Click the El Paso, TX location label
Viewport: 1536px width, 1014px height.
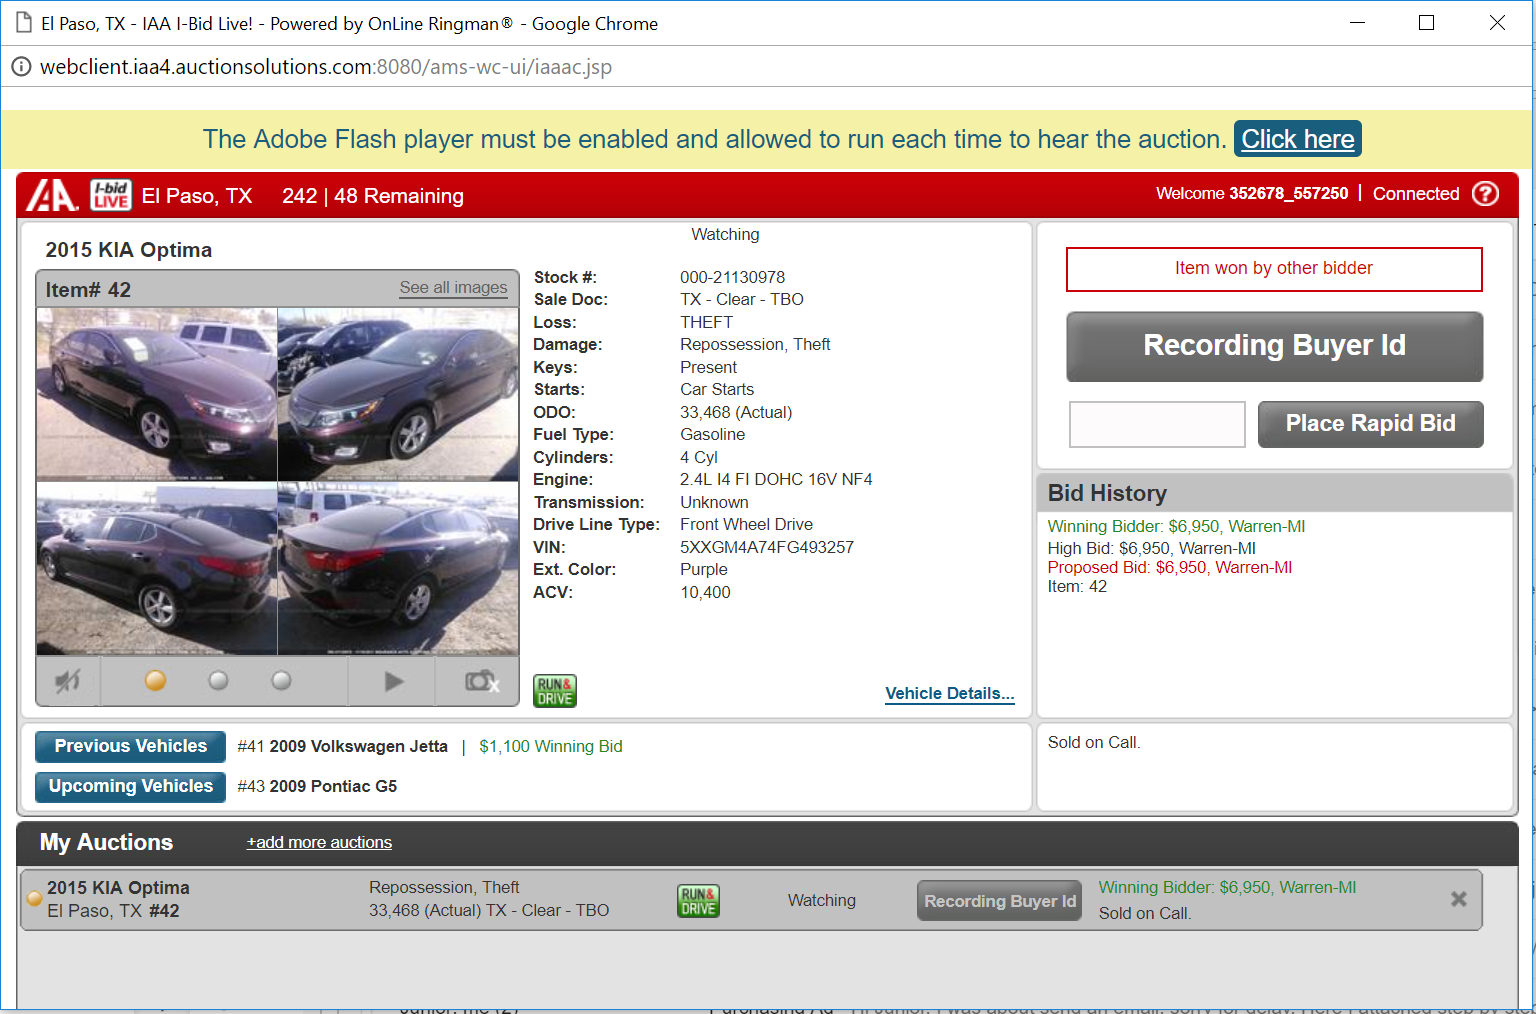click(x=197, y=196)
